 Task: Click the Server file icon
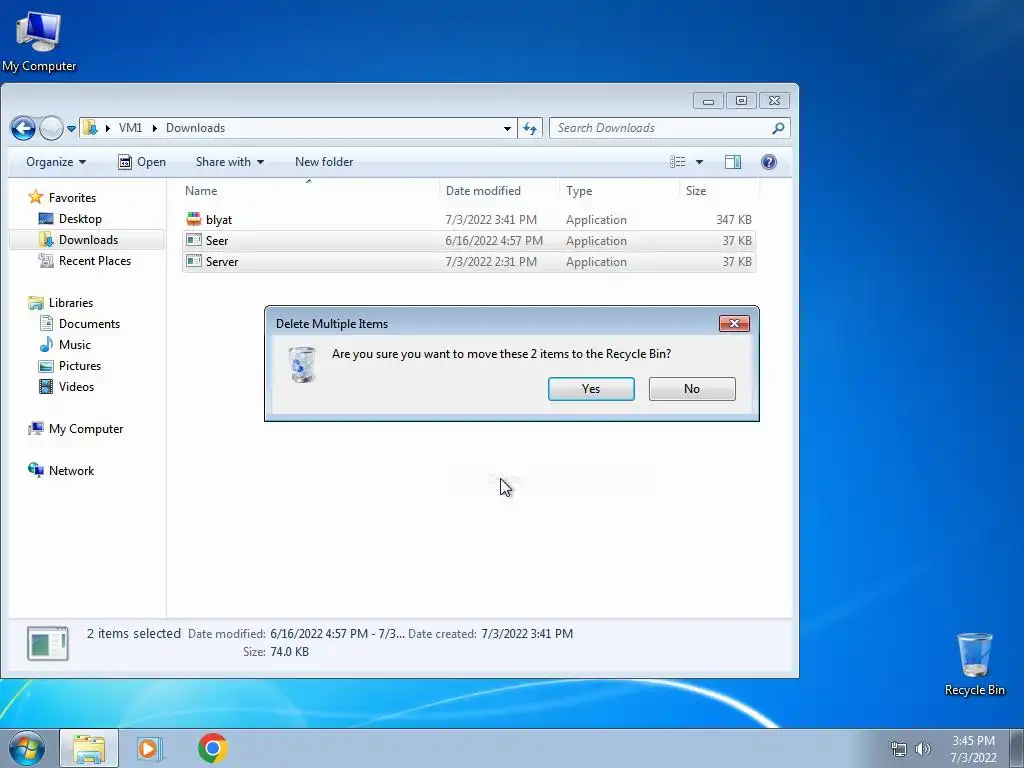[x=194, y=261]
